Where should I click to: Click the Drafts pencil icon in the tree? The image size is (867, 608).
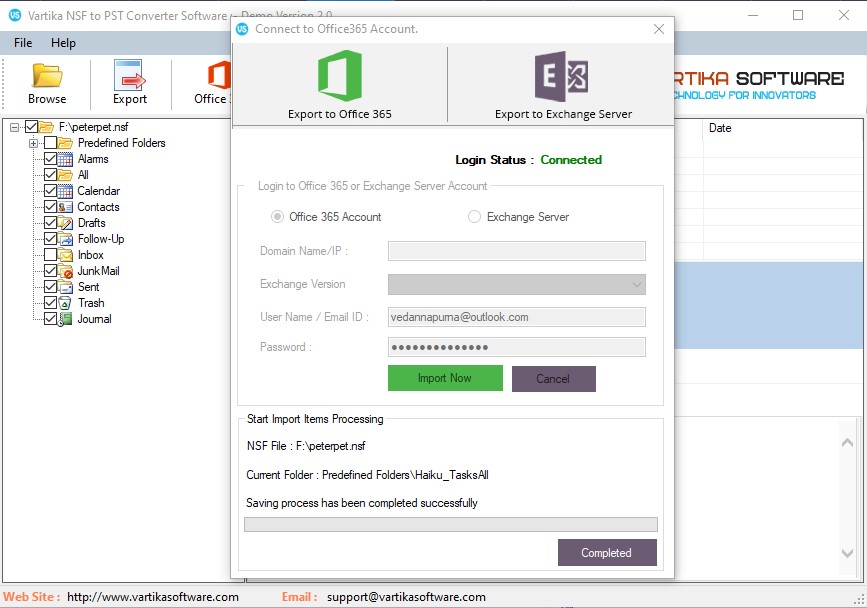(x=65, y=223)
